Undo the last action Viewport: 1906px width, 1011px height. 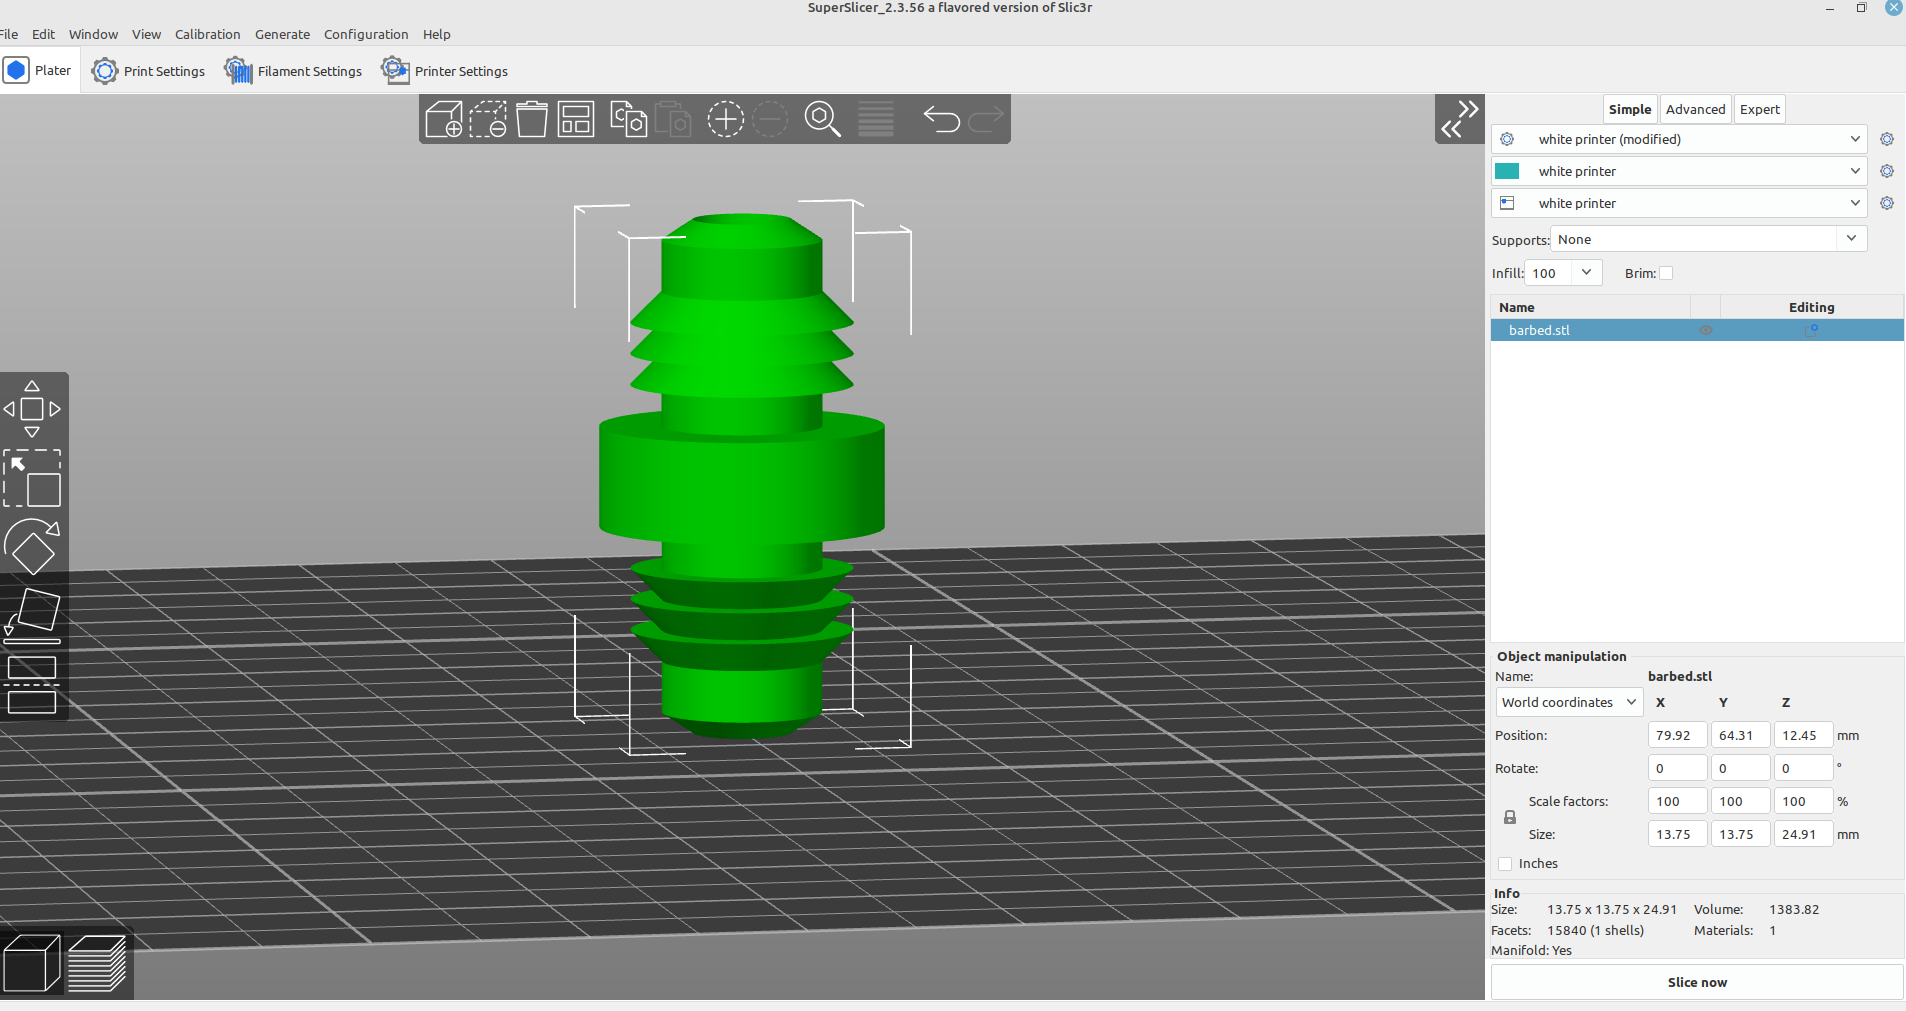click(x=941, y=119)
